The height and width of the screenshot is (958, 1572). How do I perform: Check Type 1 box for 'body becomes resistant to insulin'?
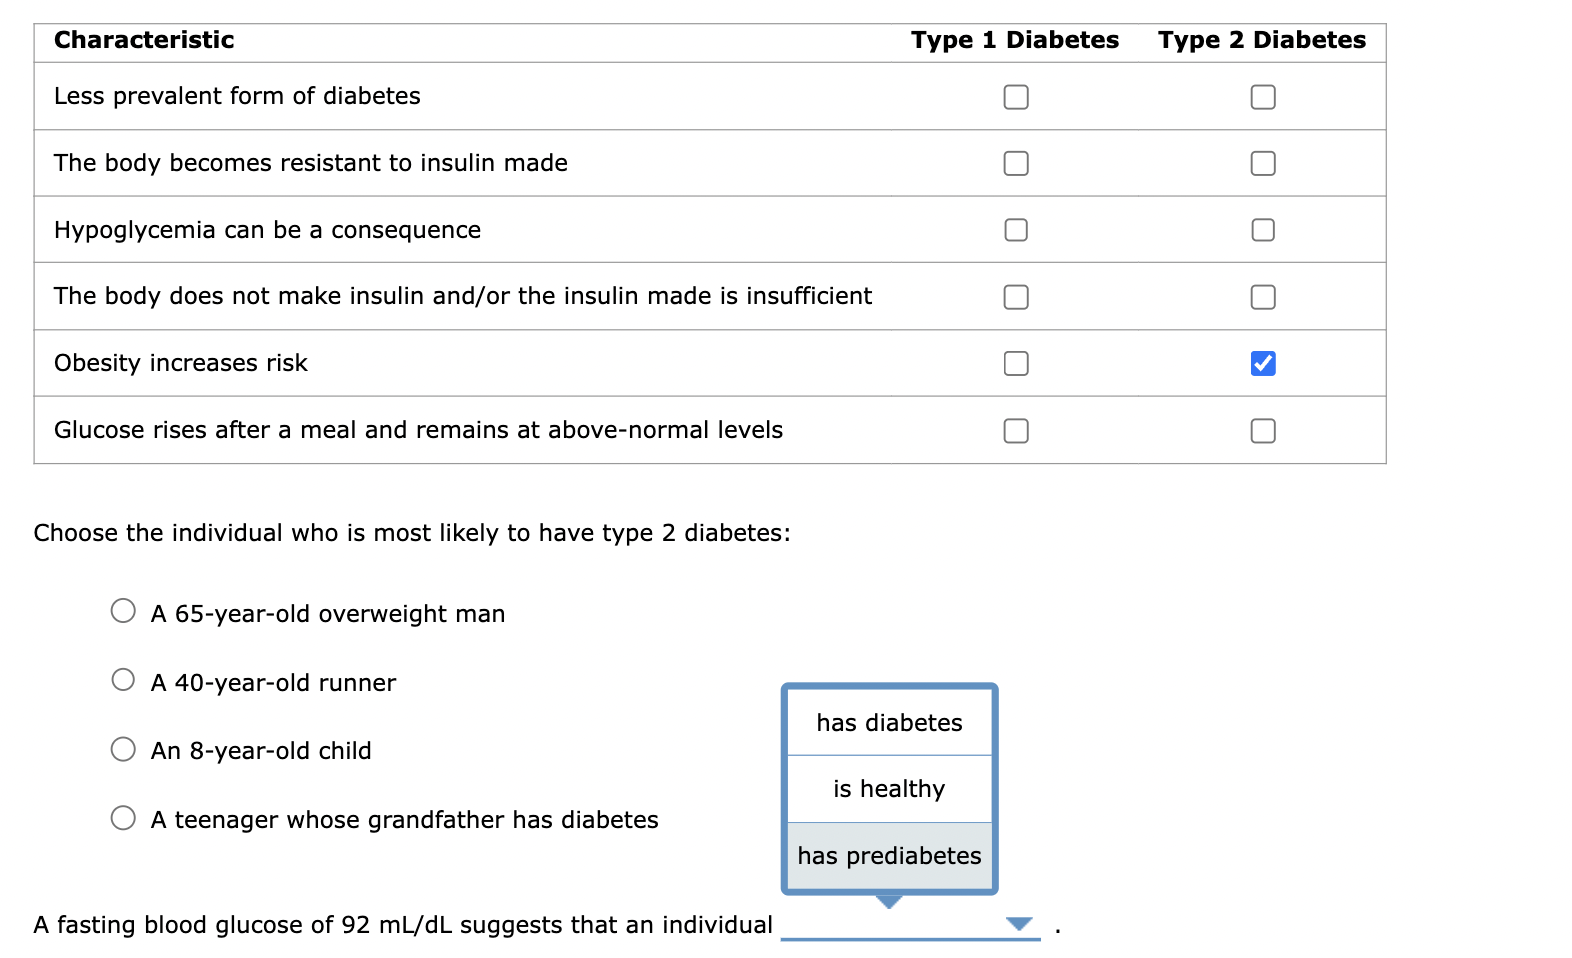click(1015, 163)
